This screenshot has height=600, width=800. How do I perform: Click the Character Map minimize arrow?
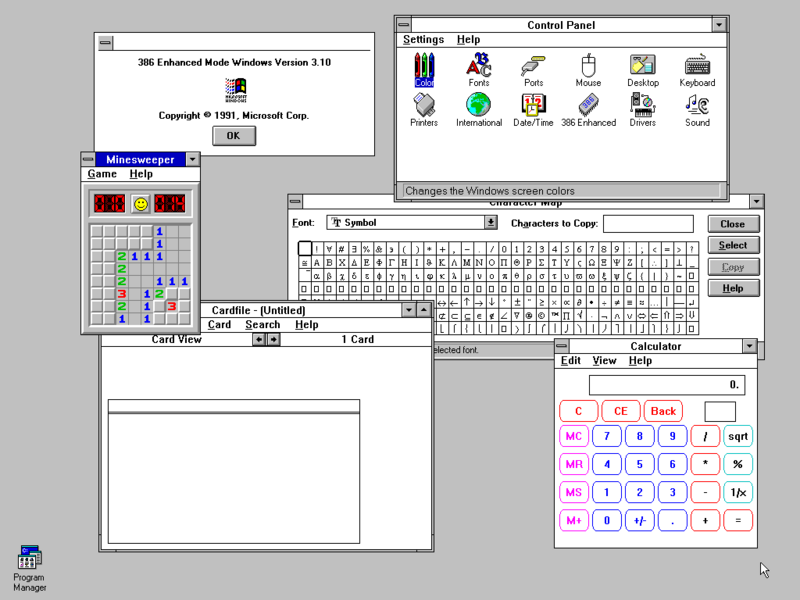757,201
